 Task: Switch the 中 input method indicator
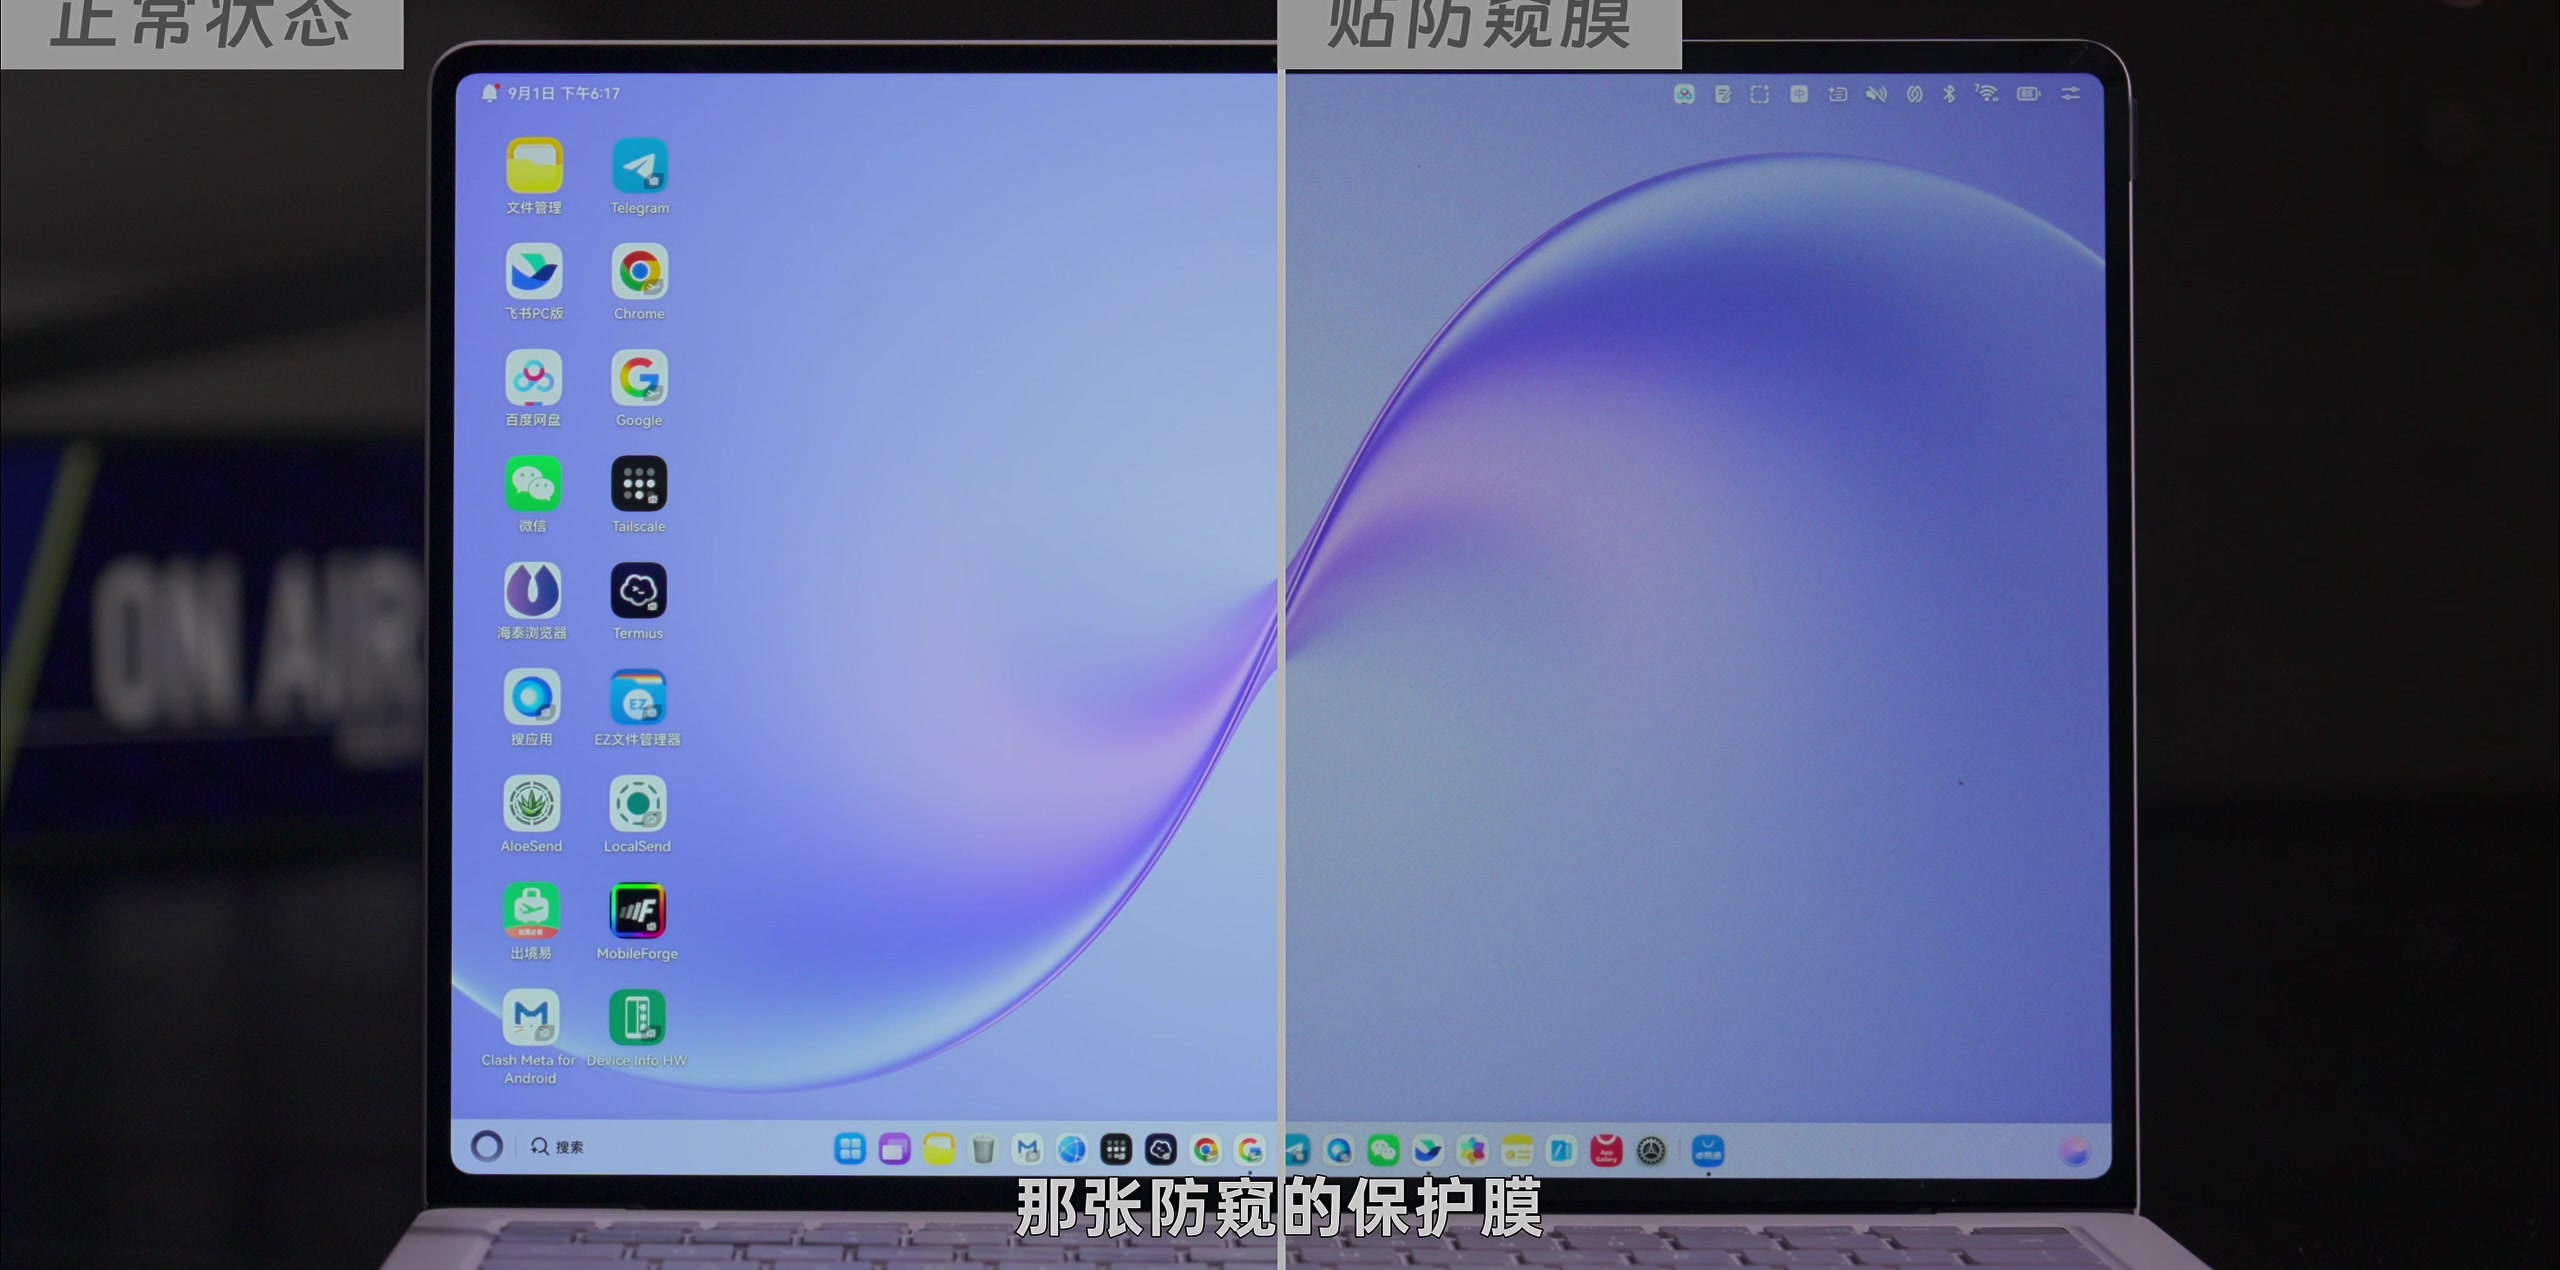pos(1799,94)
